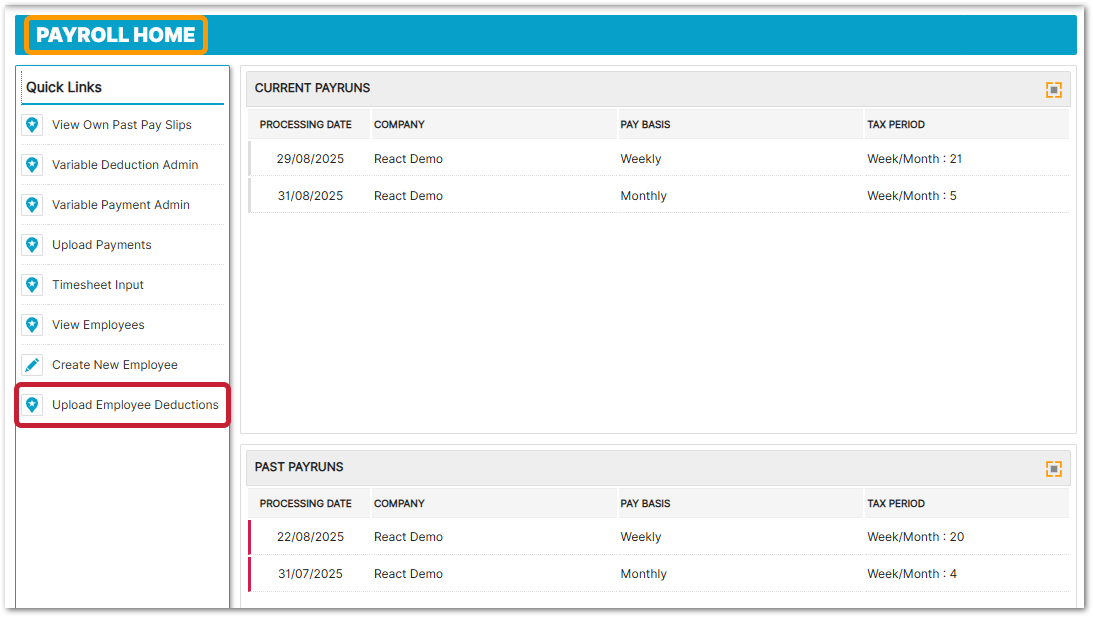
Task: Expand the Past Payruns panel
Action: click(x=1053, y=469)
